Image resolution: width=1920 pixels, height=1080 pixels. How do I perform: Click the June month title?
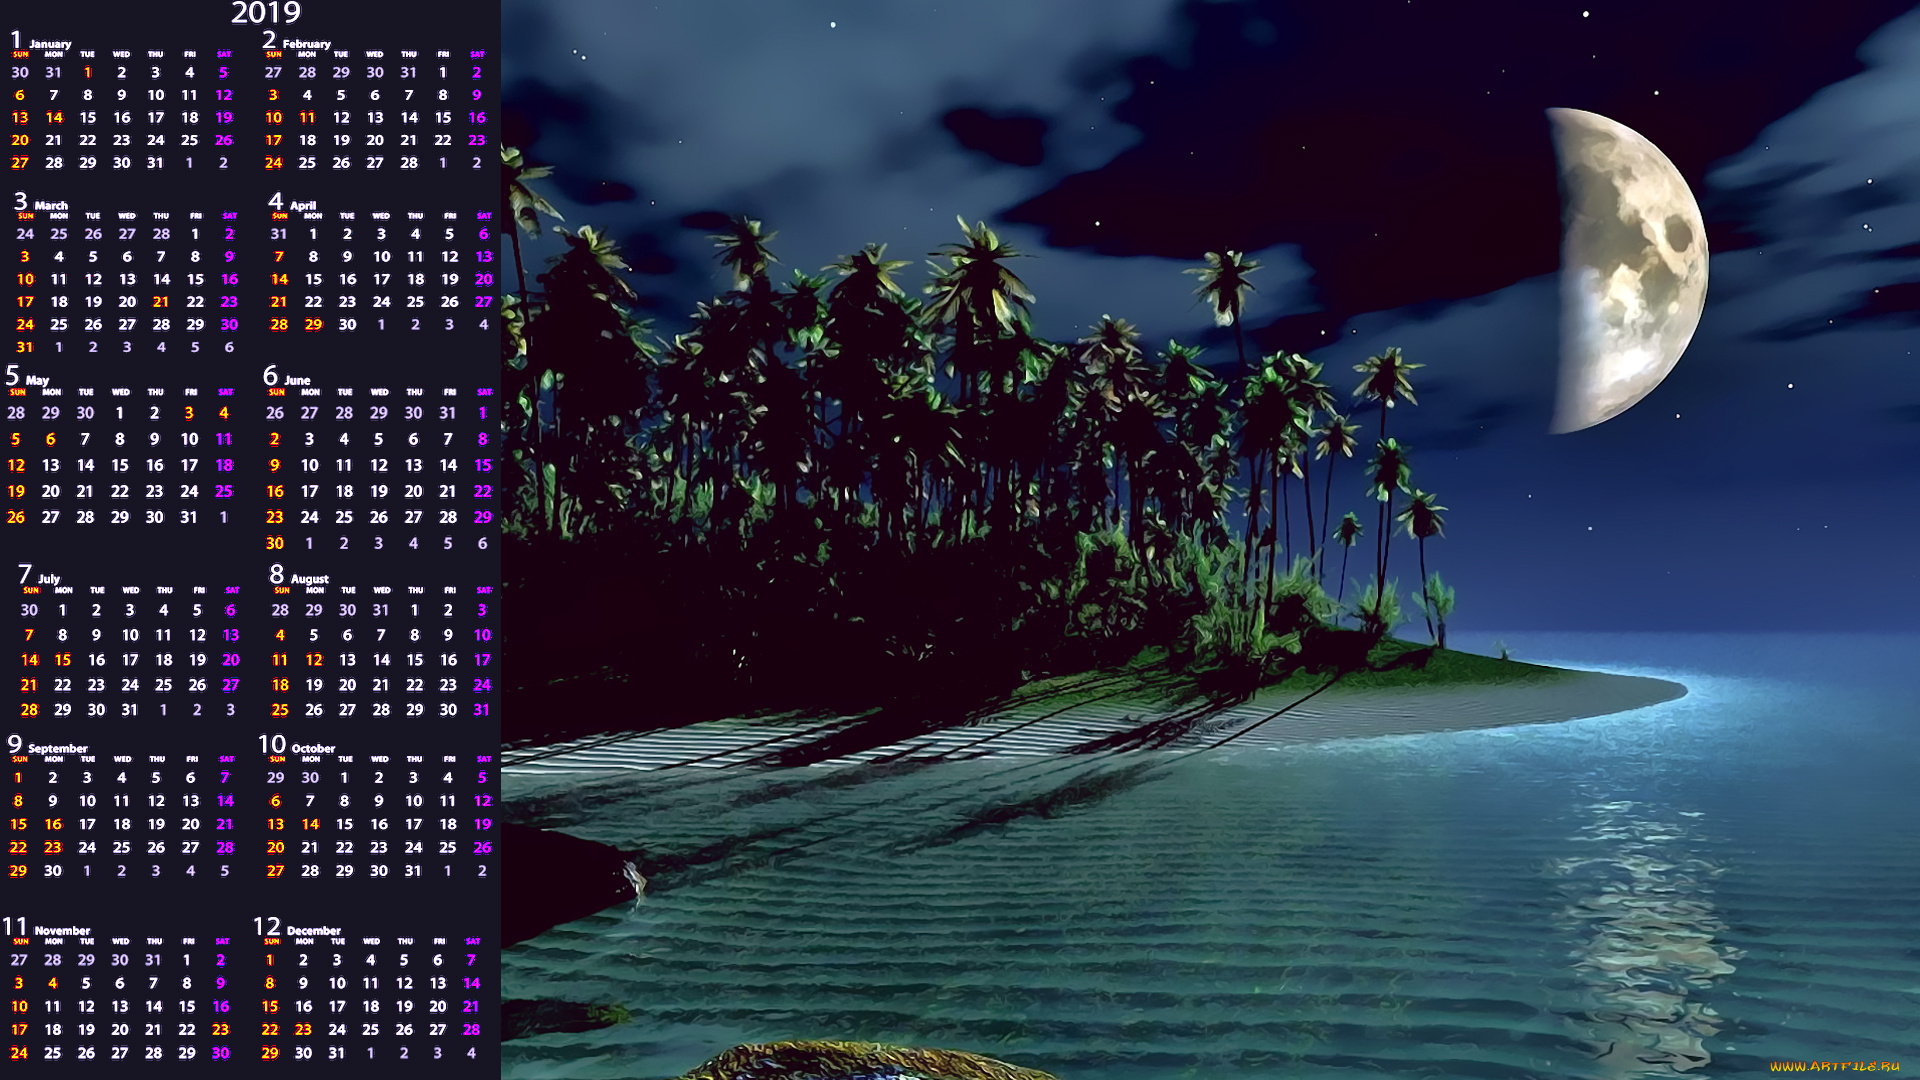pyautogui.click(x=297, y=380)
